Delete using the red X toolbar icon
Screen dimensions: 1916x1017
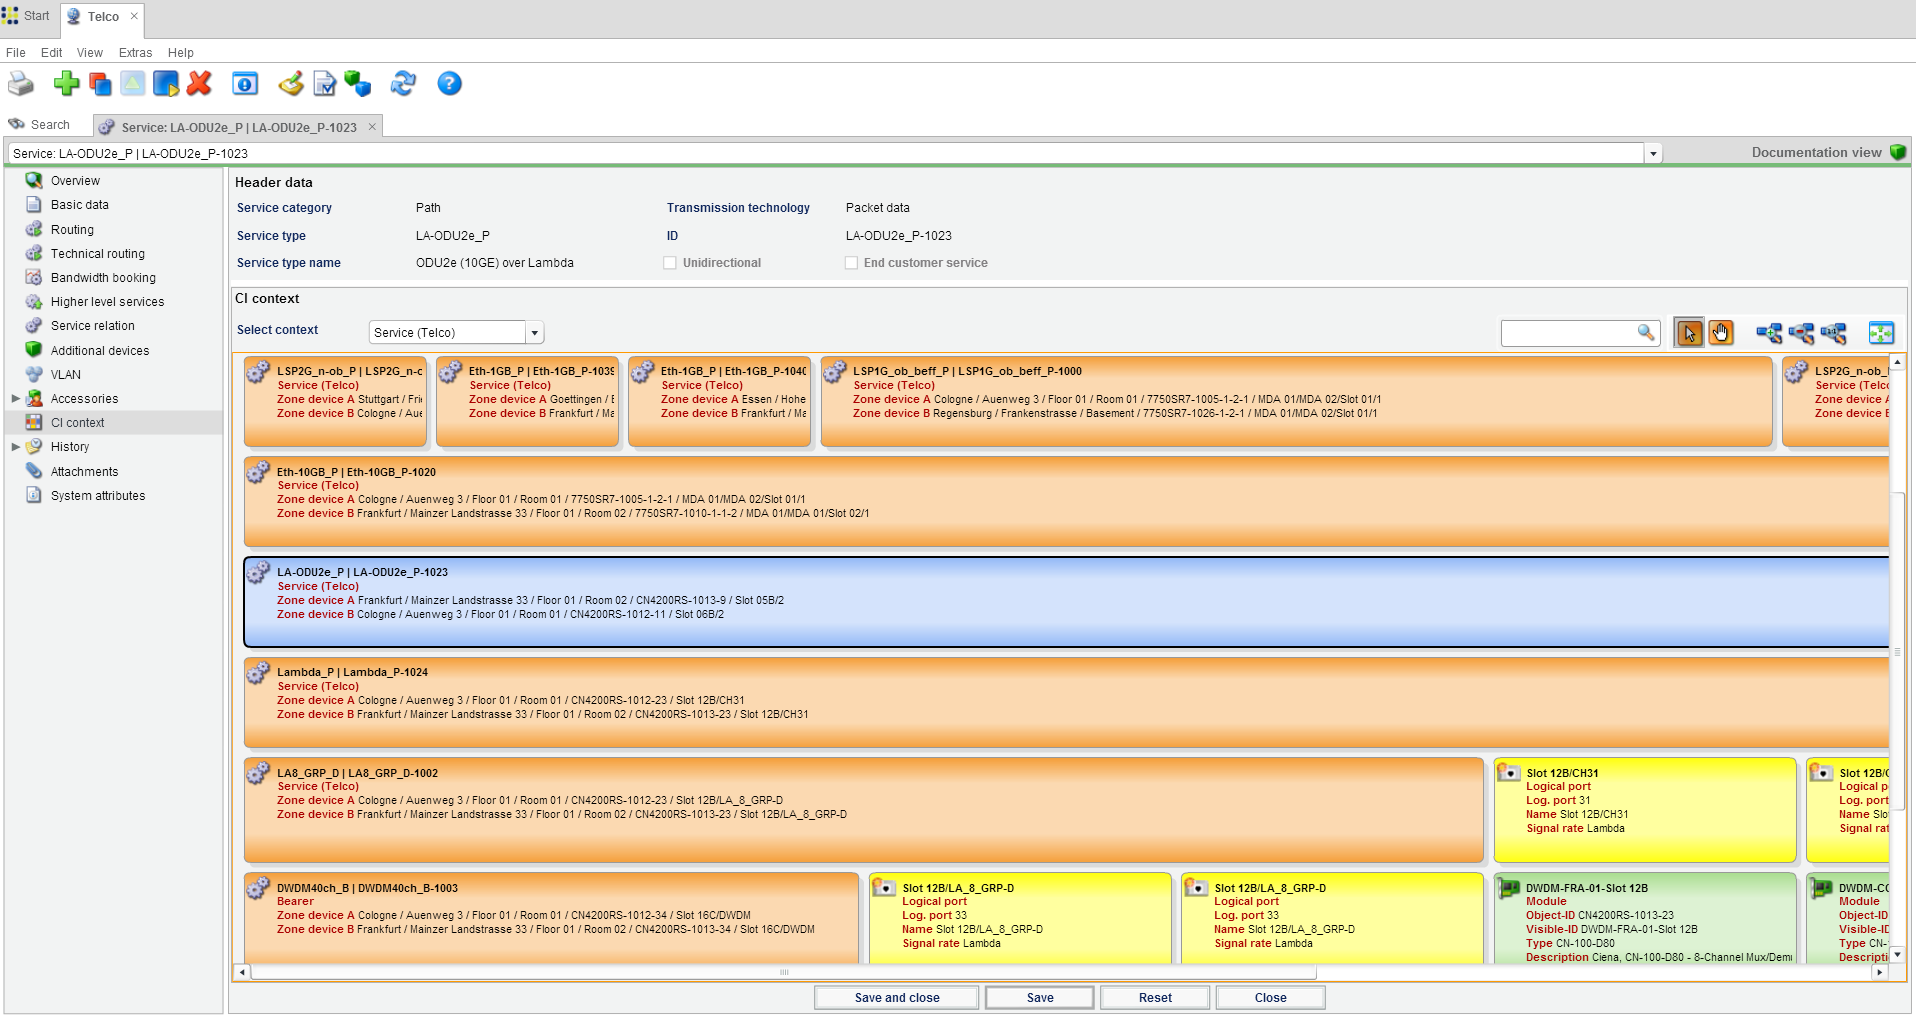coord(198,84)
